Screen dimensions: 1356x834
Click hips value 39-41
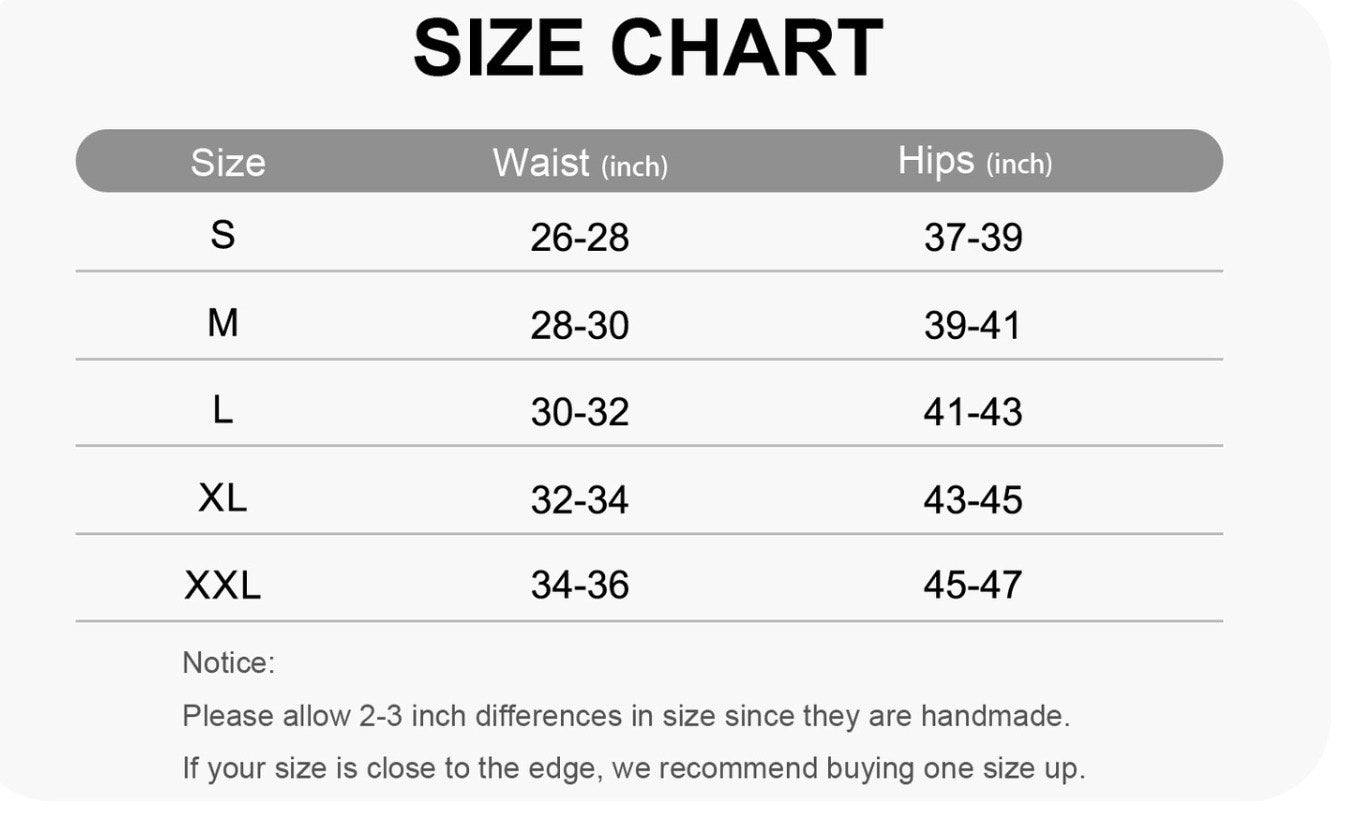click(973, 326)
